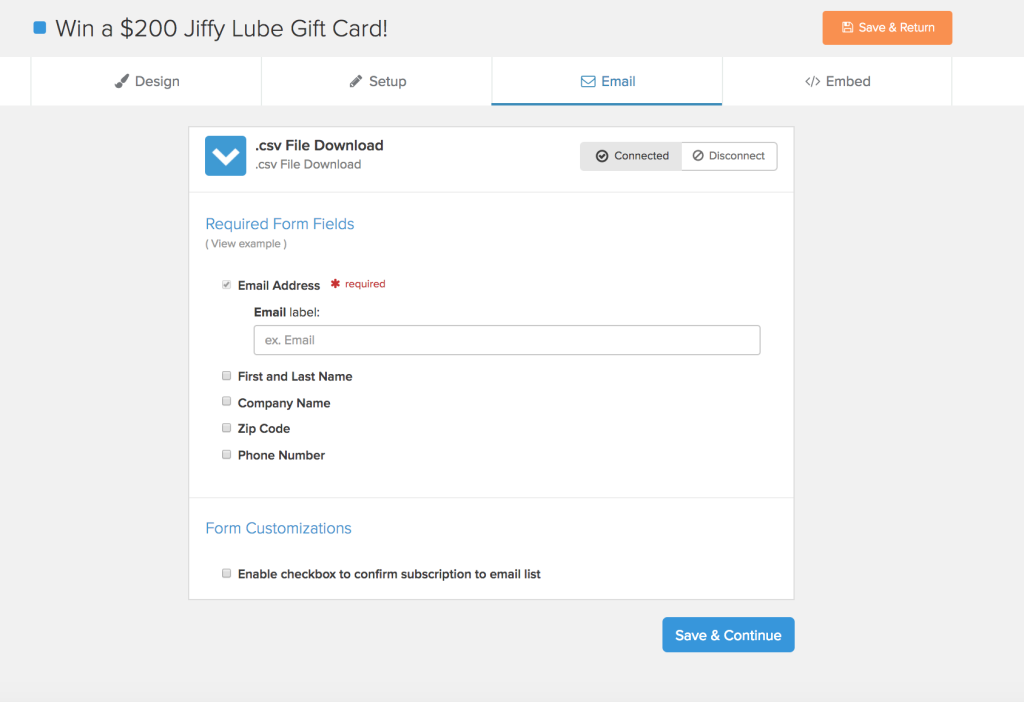Screen dimensions: 1024x702
Task: Click the checkmark circle icon in Connected
Action: tap(602, 156)
